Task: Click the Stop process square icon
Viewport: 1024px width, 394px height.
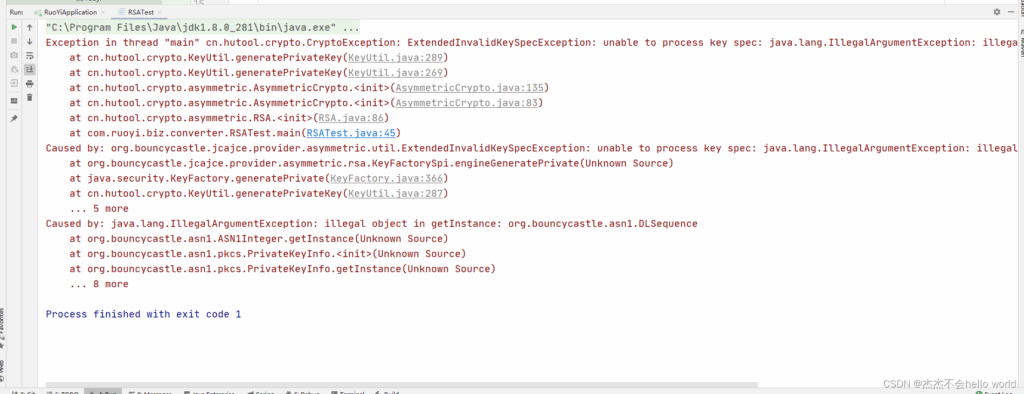Action: [14, 41]
